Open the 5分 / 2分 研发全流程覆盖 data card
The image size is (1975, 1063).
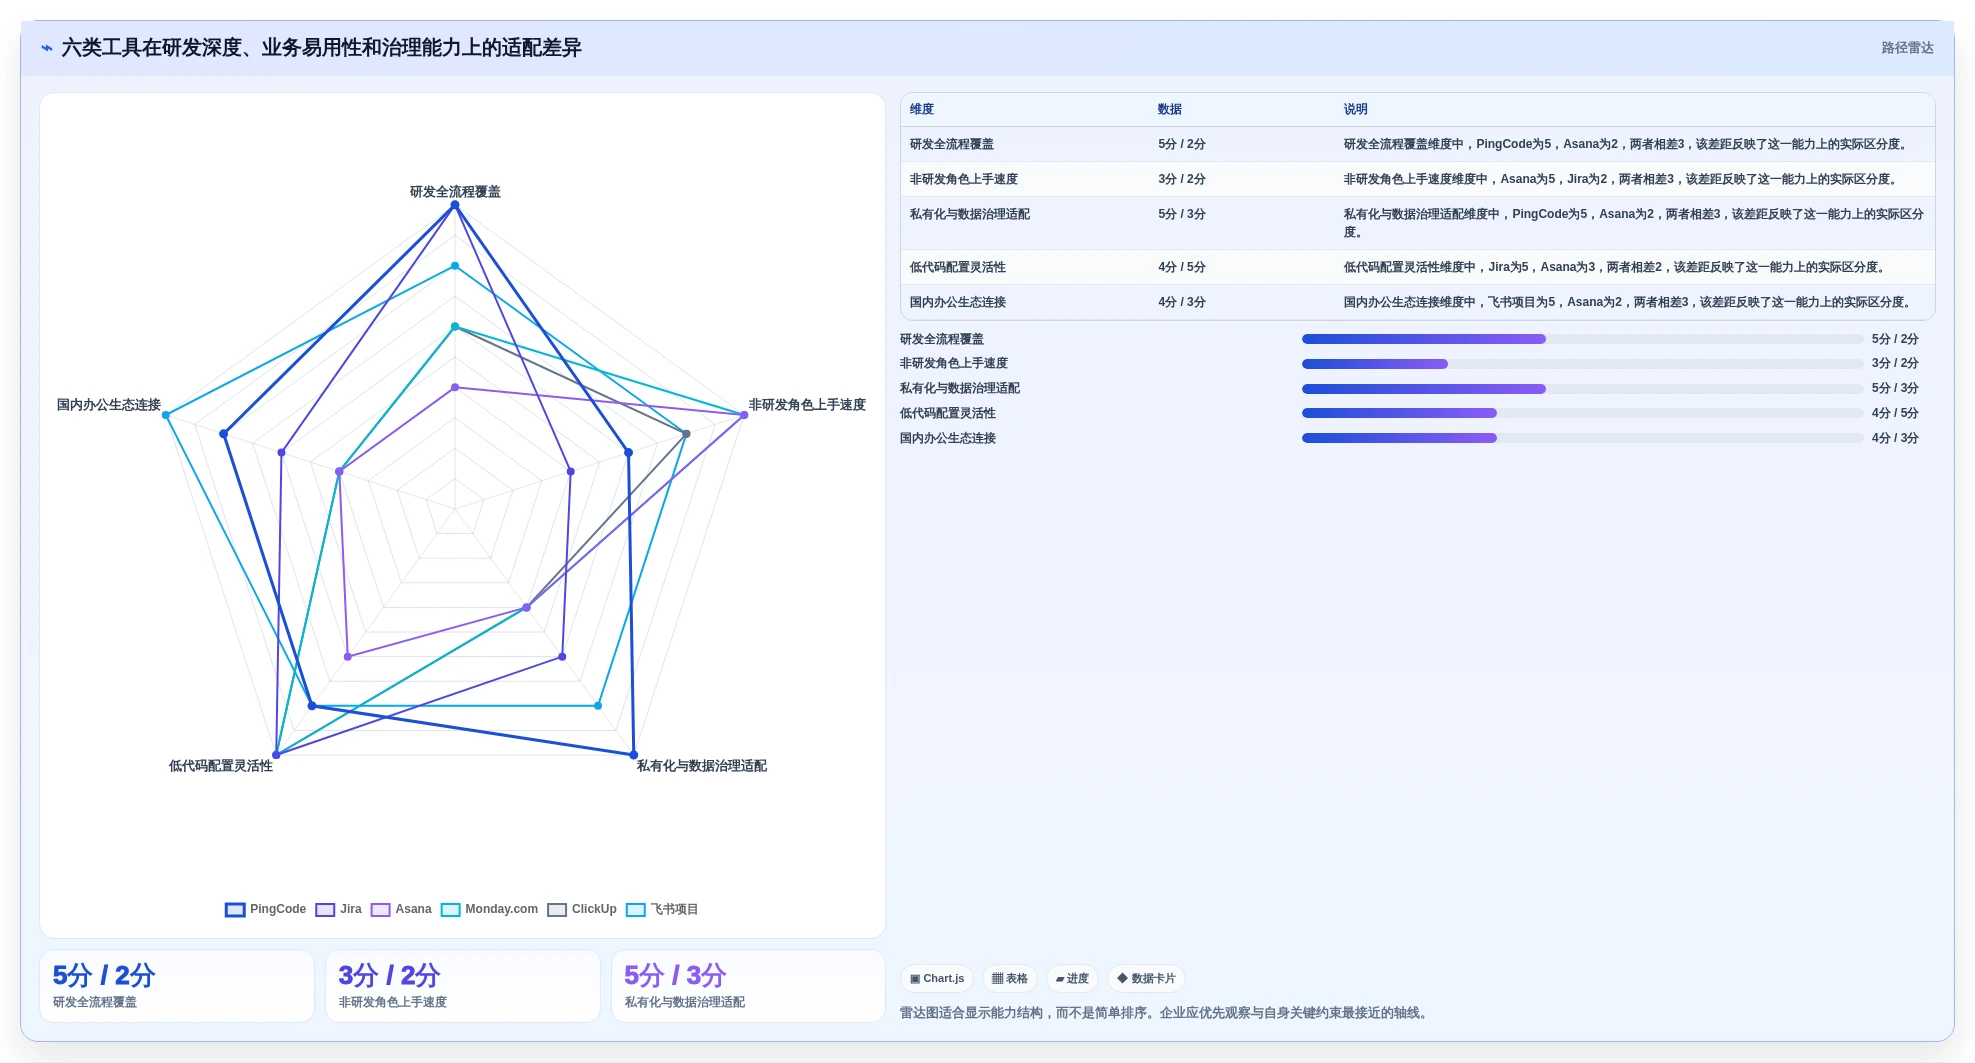point(177,986)
